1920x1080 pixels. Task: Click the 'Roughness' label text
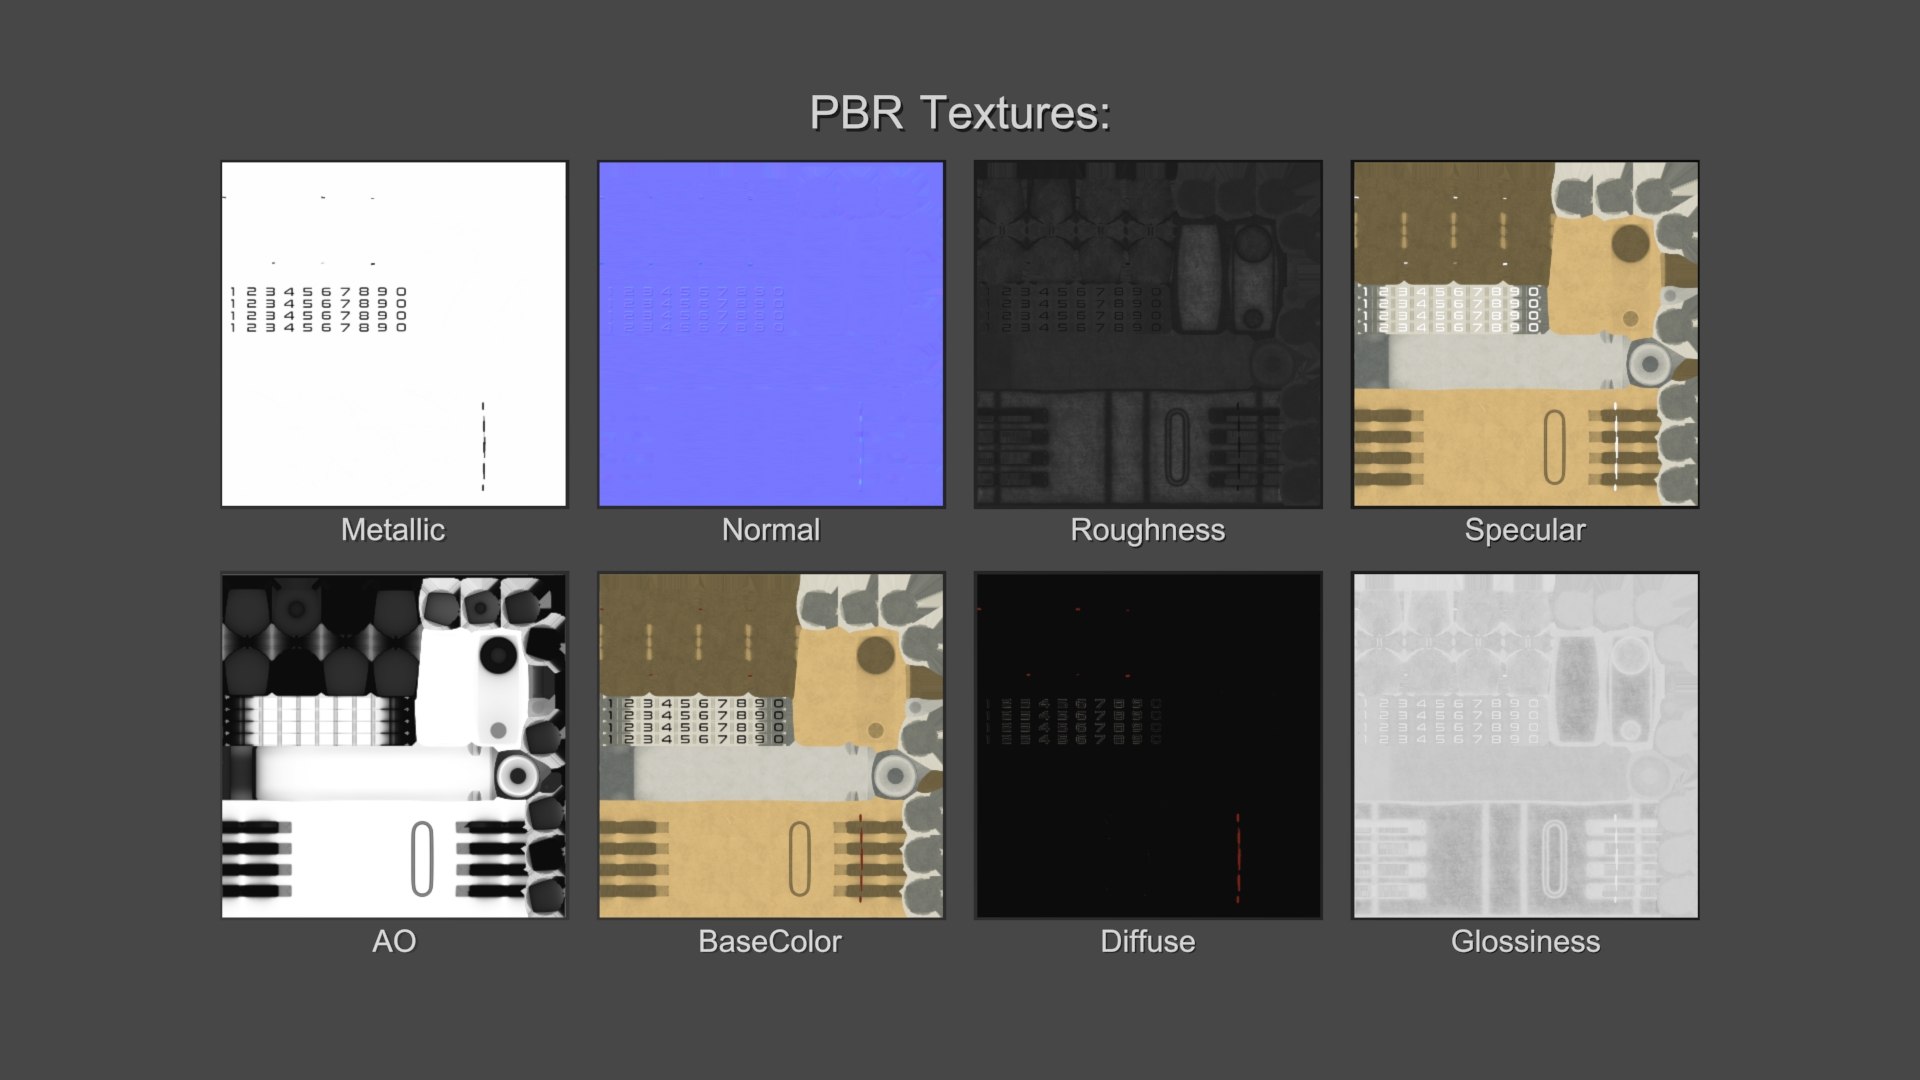pyautogui.click(x=1147, y=530)
